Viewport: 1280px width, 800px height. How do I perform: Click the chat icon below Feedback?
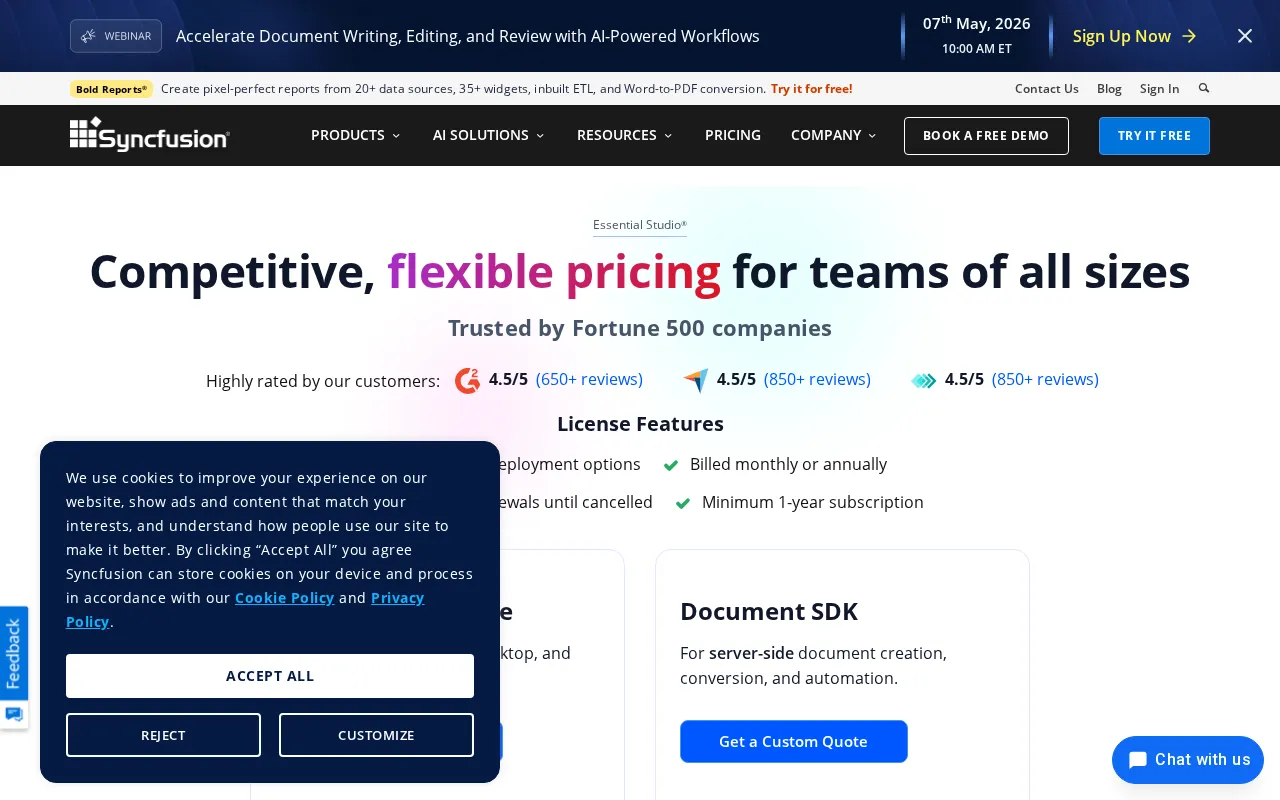pos(14,714)
